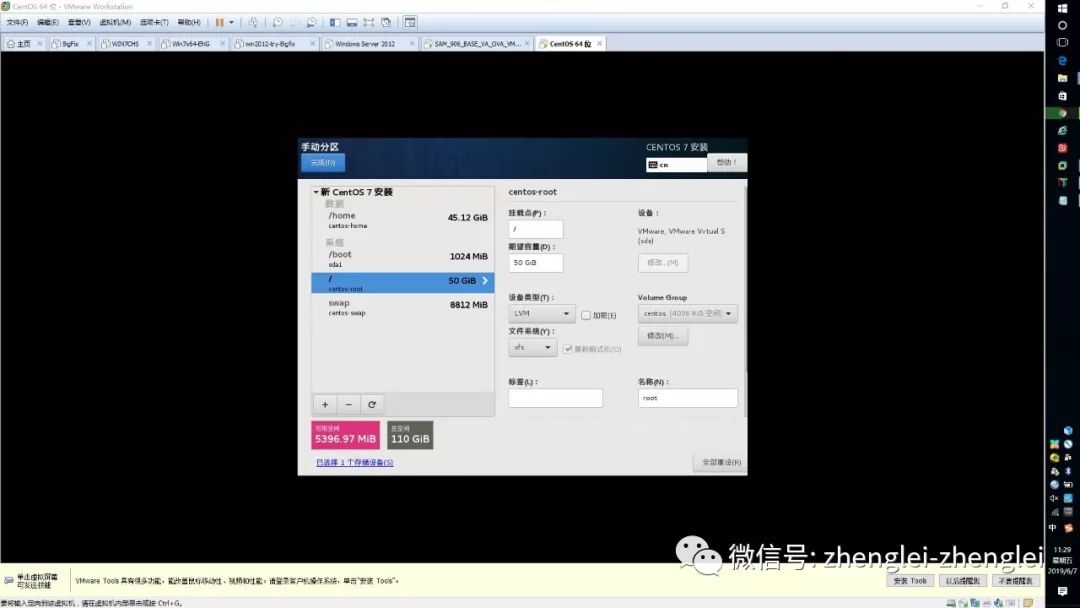Screen dimensions: 1080x608
Task: Open the Microsoft Store taskbar icon
Action: point(1062,96)
